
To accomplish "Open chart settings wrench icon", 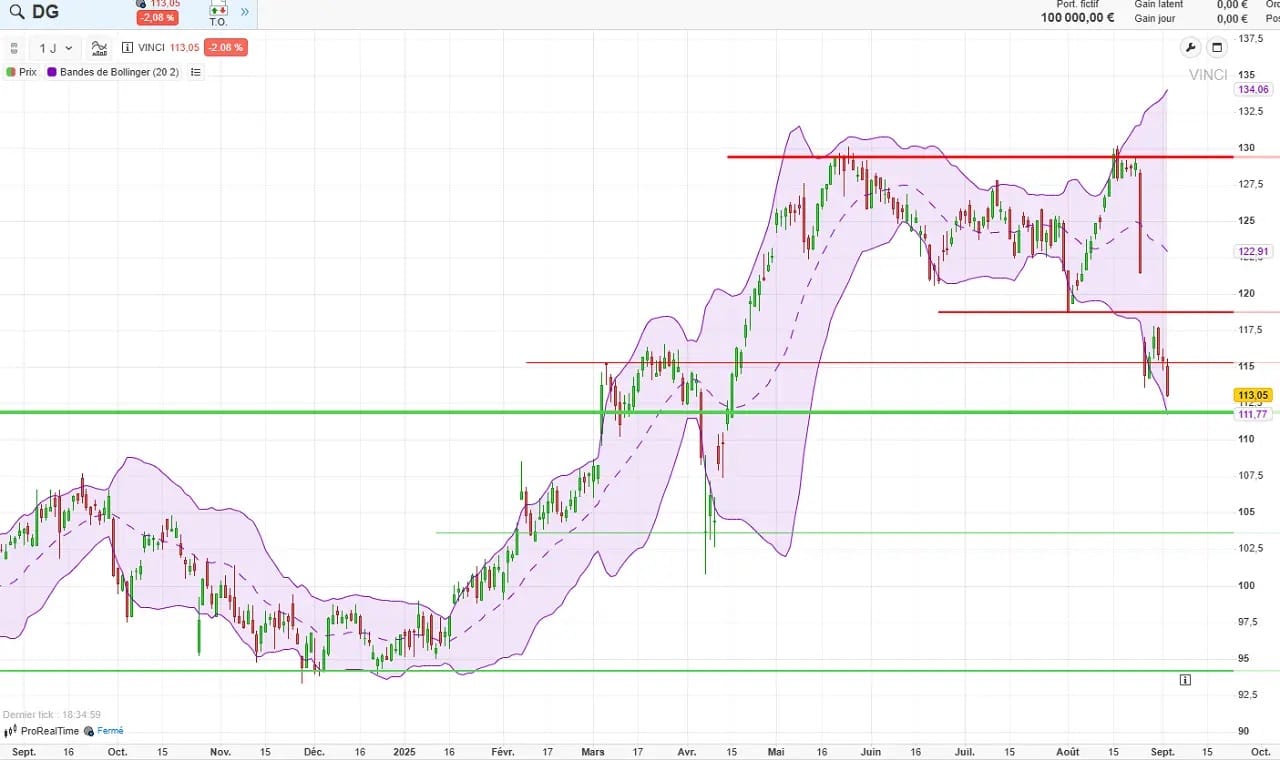I will point(1190,47).
